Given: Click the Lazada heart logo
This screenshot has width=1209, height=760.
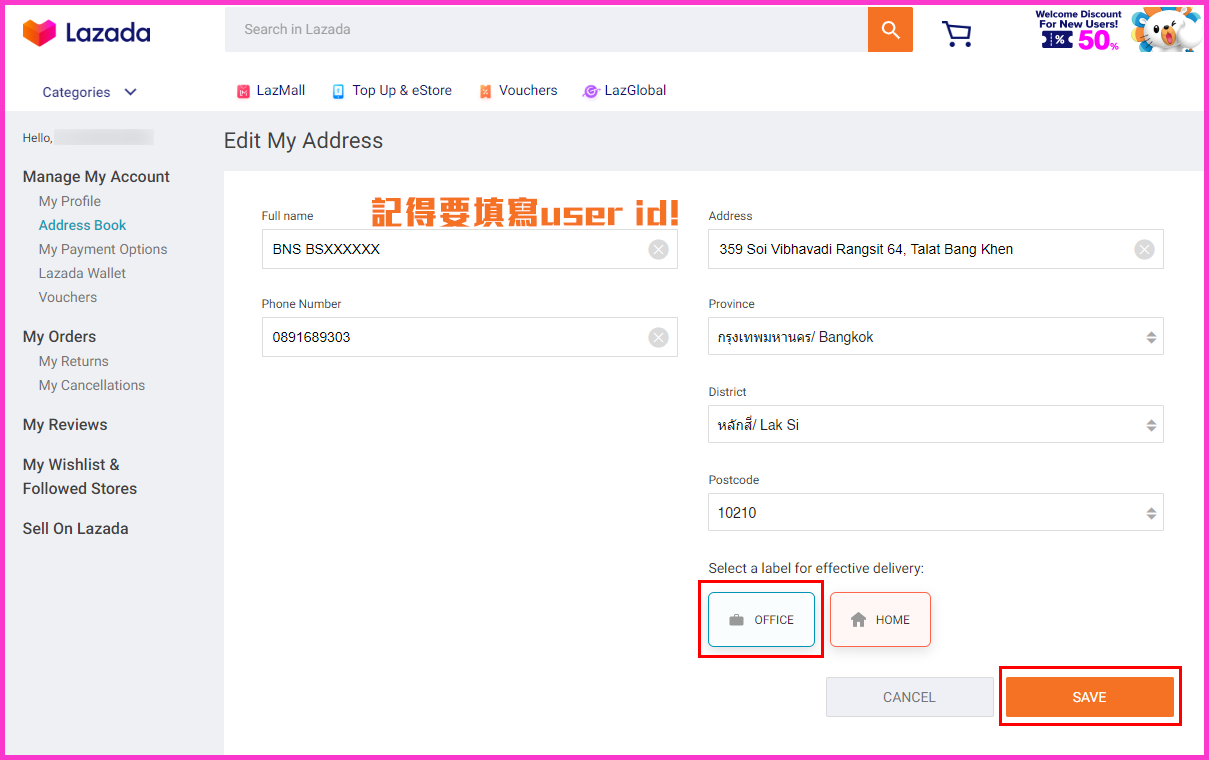Looking at the screenshot, I should click(x=39, y=33).
